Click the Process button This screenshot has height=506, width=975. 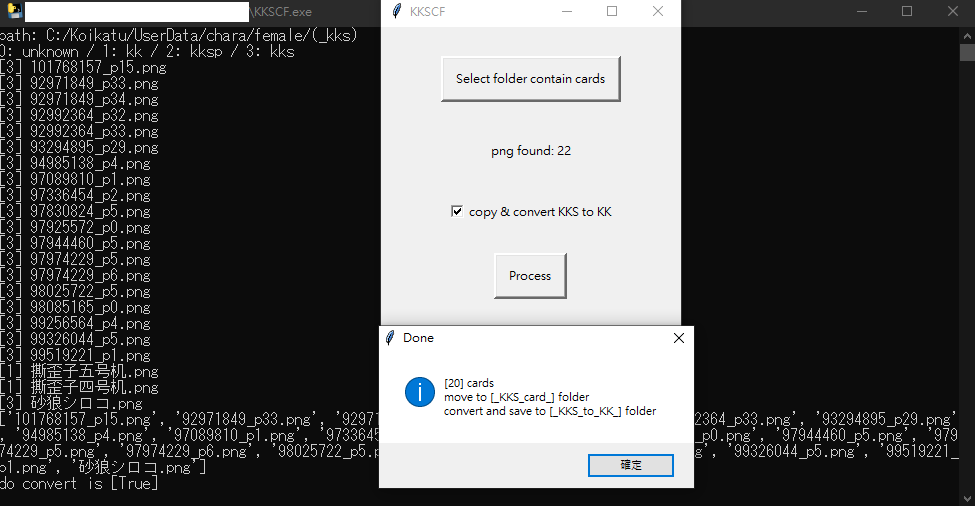click(530, 275)
